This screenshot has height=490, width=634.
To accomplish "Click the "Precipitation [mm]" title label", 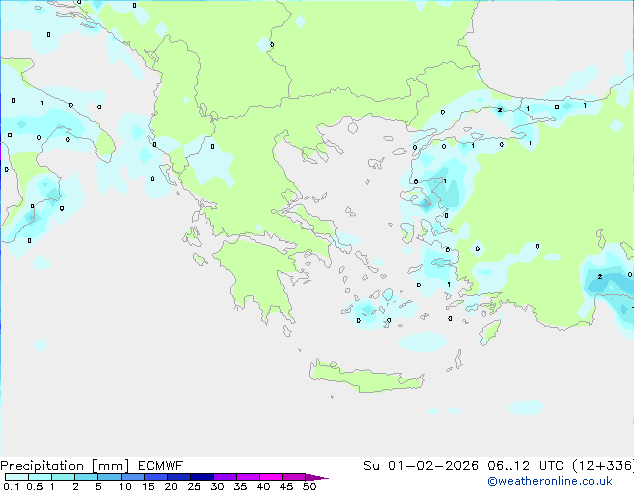I will pos(64,465).
